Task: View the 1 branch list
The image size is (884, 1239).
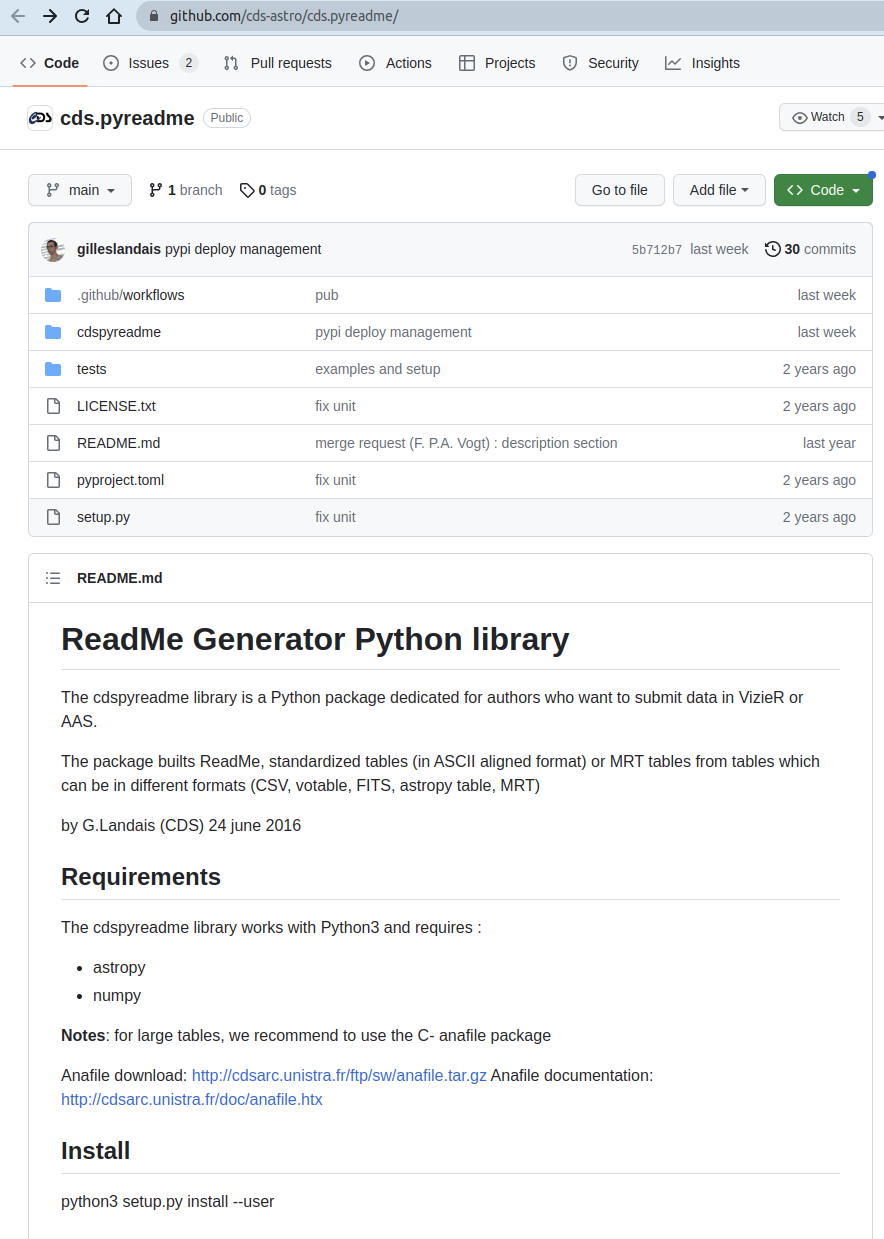Action: point(186,190)
